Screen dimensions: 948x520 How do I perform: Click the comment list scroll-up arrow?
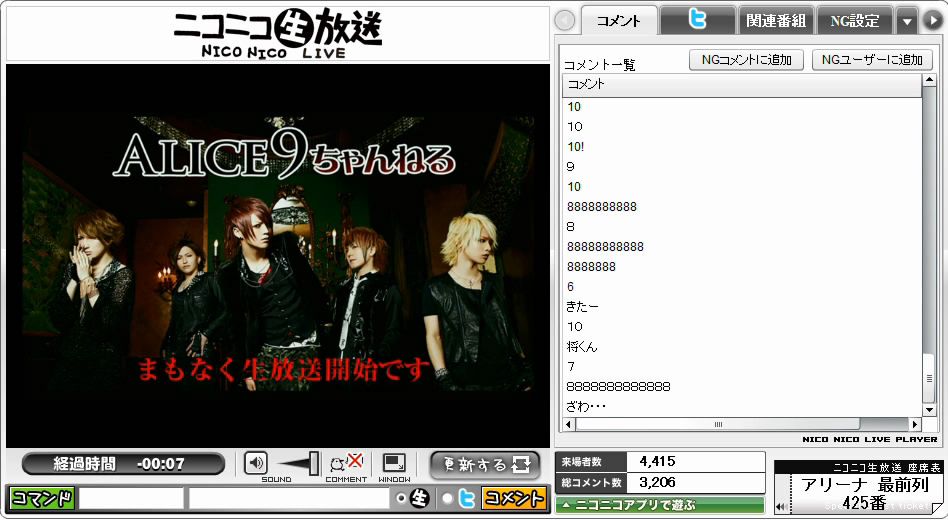coord(929,80)
